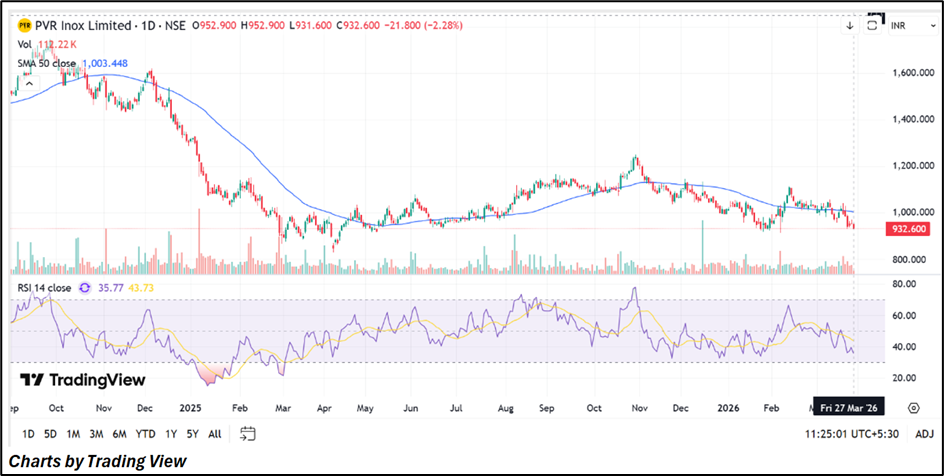Select the 1D time range
Viewport: 944px width, 476px height.
point(28,434)
